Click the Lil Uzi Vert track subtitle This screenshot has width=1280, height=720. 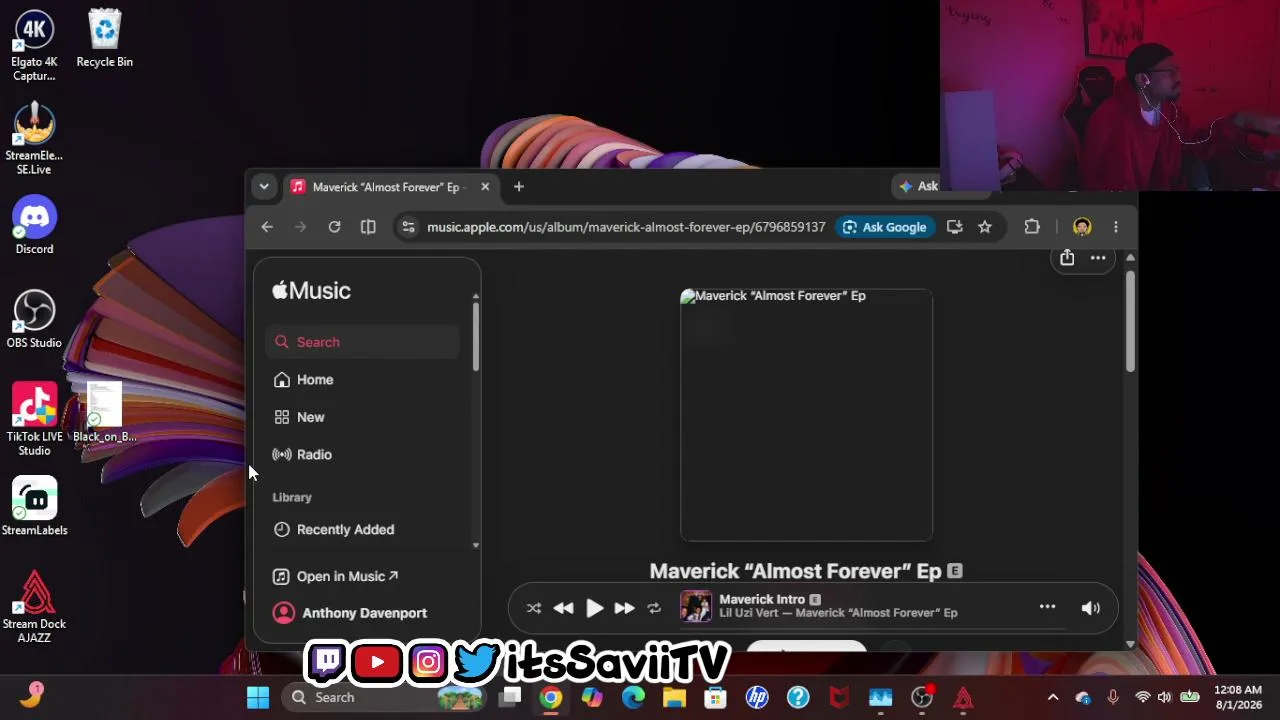(838, 613)
